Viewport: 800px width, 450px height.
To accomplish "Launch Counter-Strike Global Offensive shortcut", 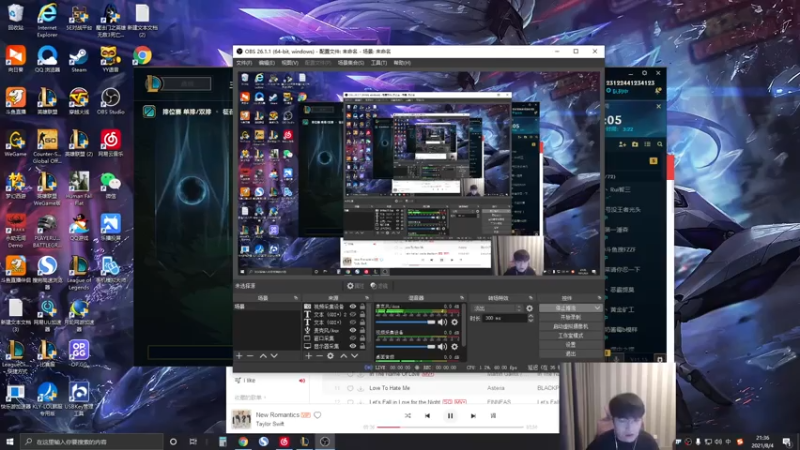I will [47, 147].
